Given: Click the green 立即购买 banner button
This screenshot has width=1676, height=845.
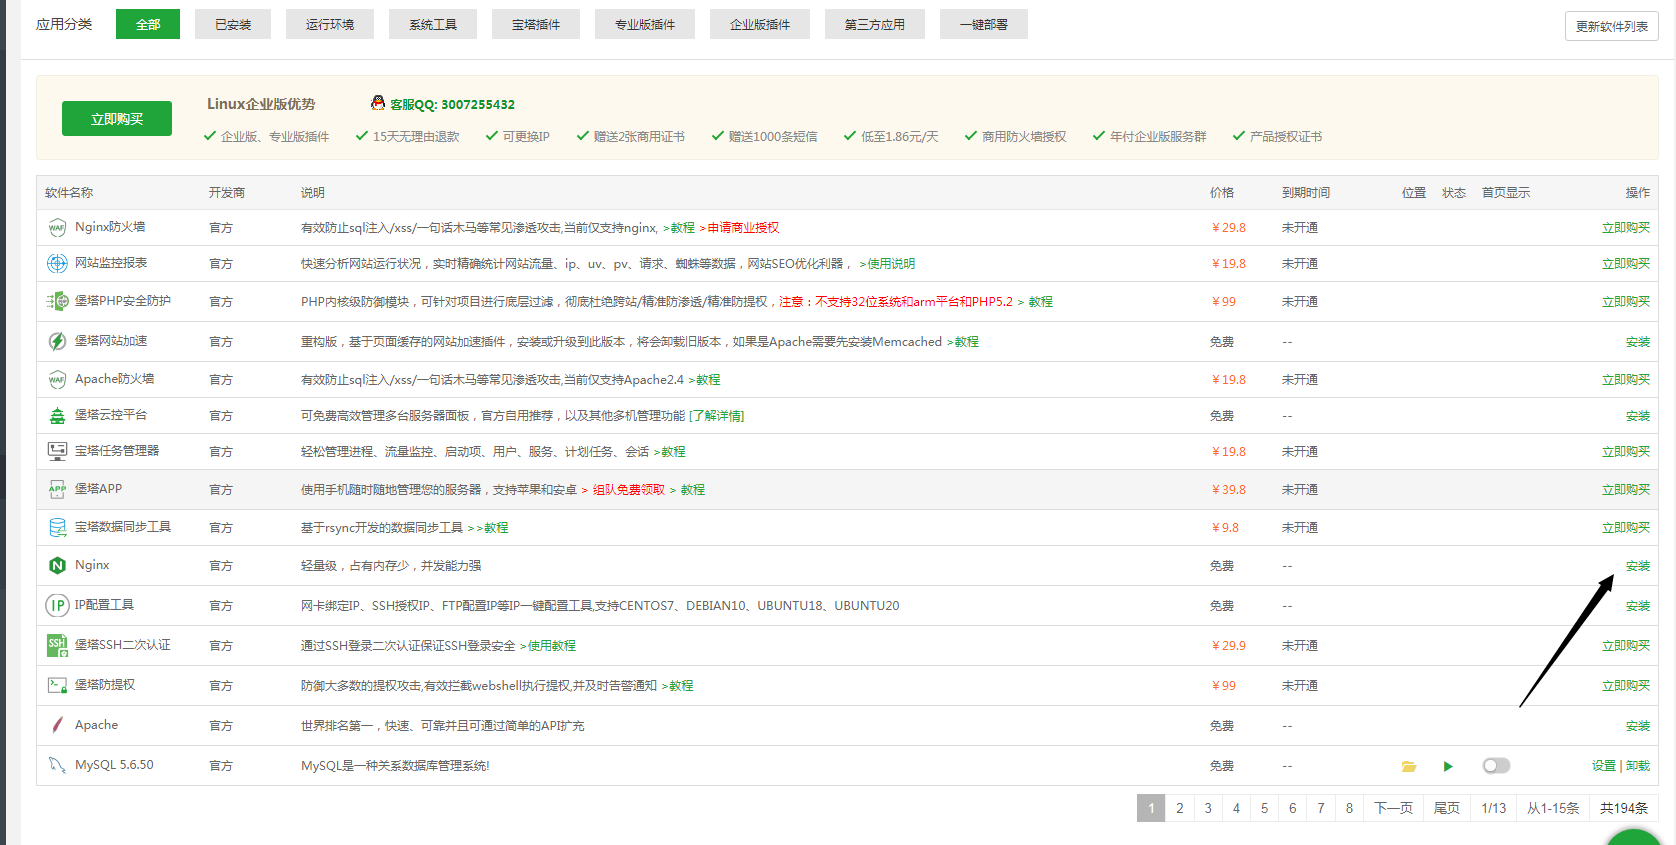Looking at the screenshot, I should point(117,118).
